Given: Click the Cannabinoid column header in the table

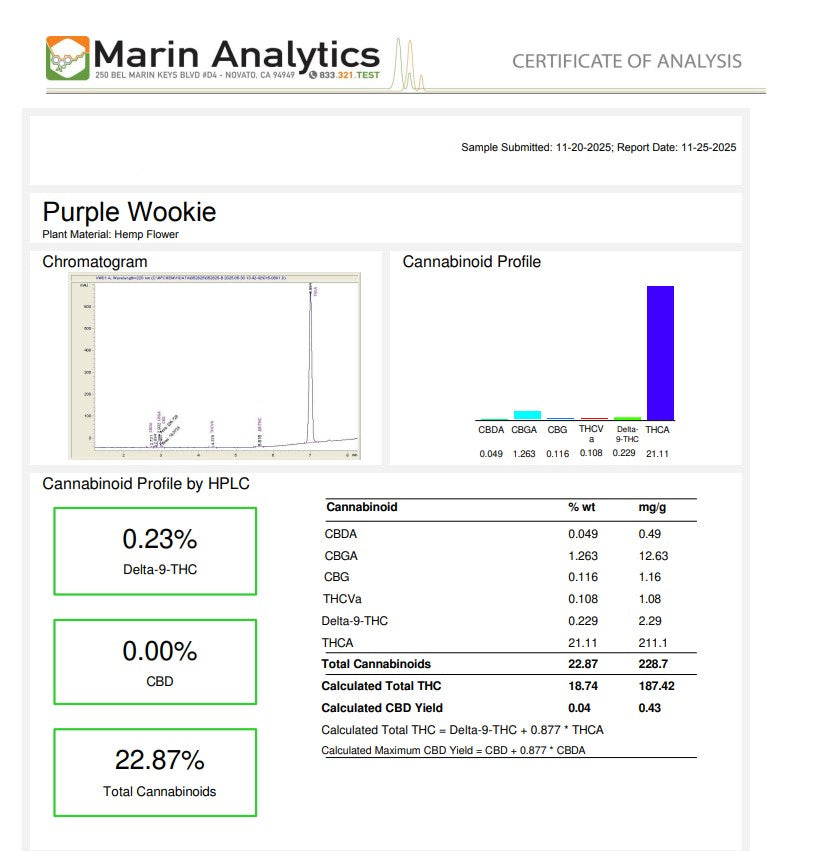Looking at the screenshot, I should click(362, 507).
